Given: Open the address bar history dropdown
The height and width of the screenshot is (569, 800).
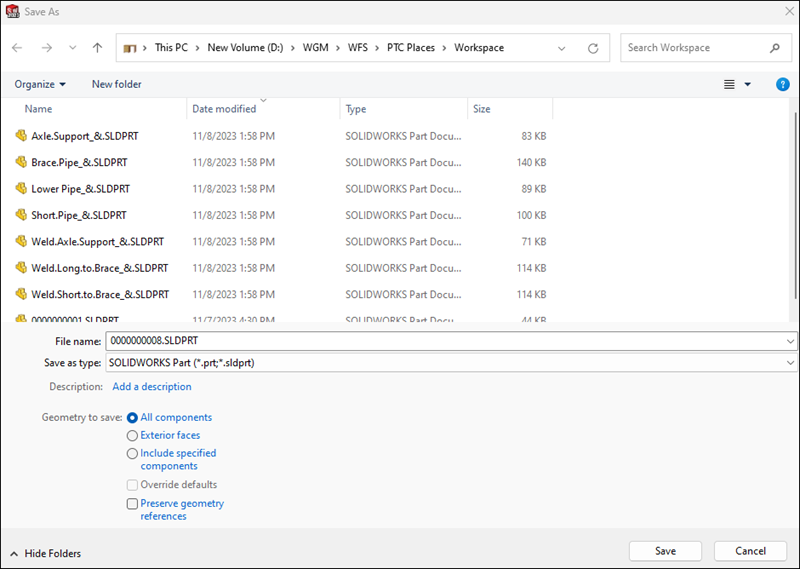Looking at the screenshot, I should coord(561,48).
